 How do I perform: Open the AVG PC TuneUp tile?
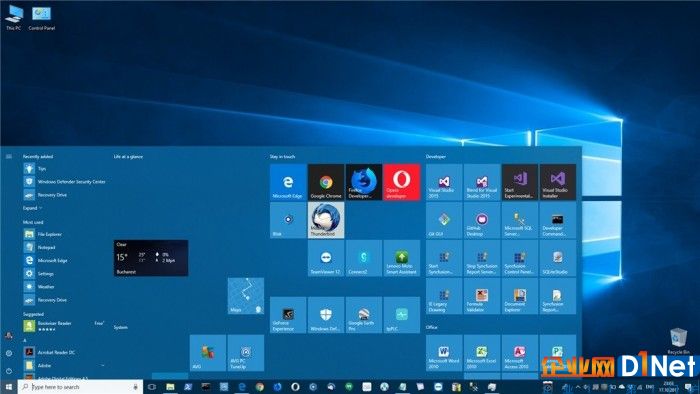(246, 353)
